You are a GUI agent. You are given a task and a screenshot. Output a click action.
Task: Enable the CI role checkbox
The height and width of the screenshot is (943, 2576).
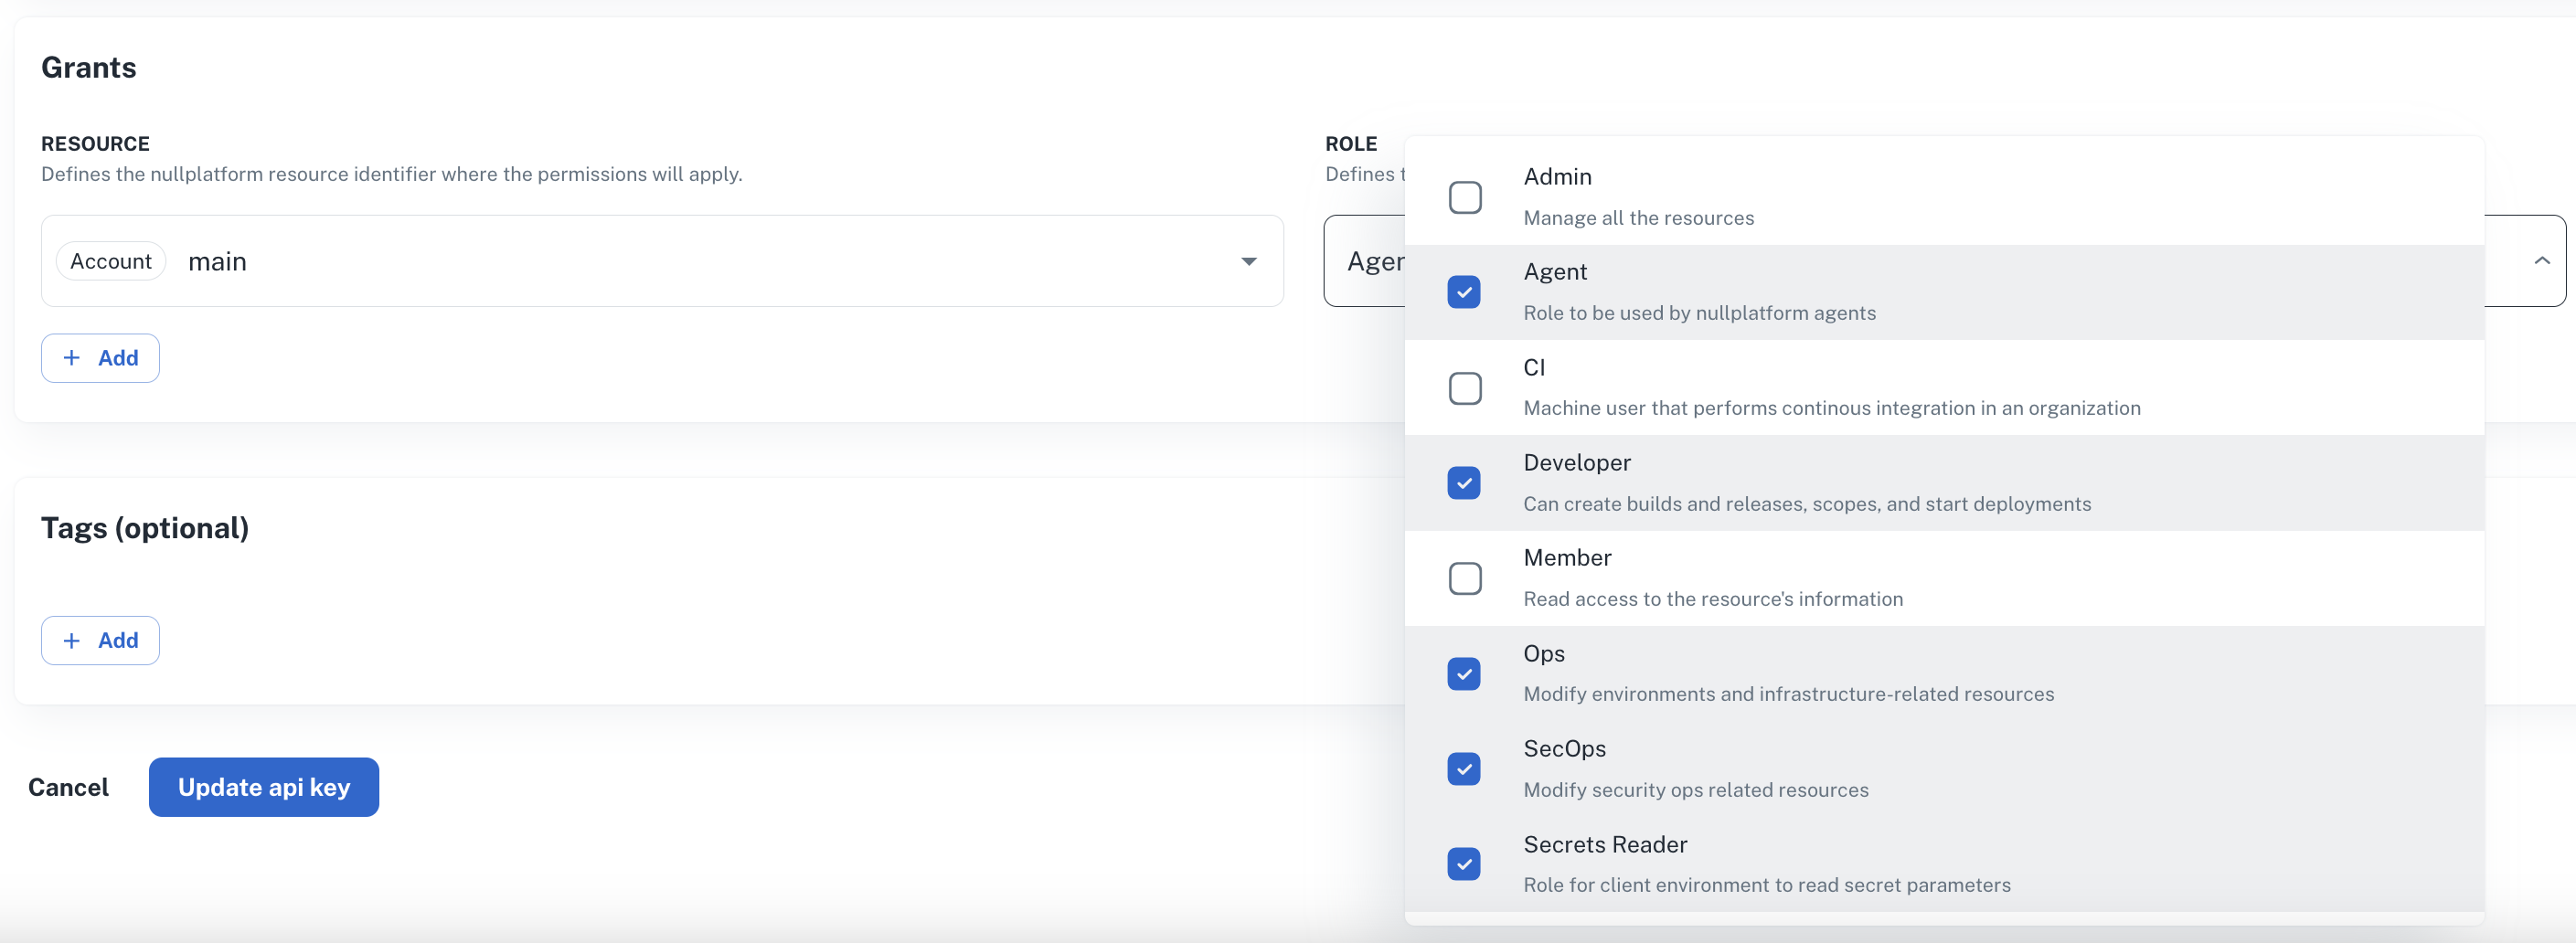(x=1465, y=388)
